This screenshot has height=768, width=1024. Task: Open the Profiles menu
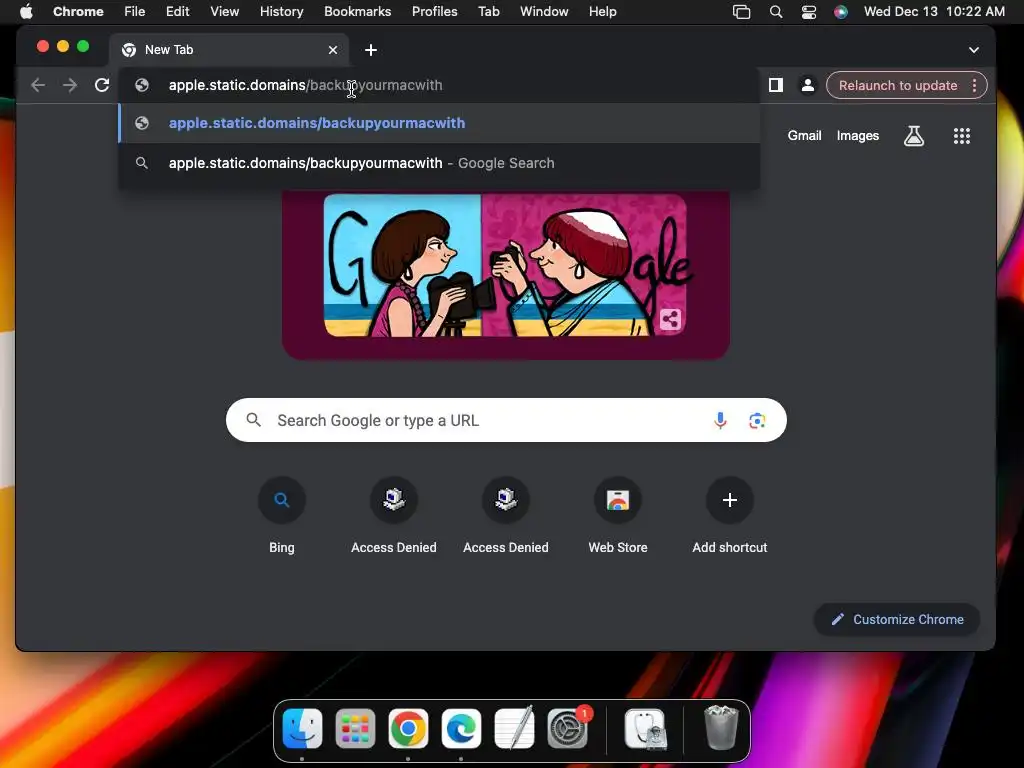[x=434, y=11]
